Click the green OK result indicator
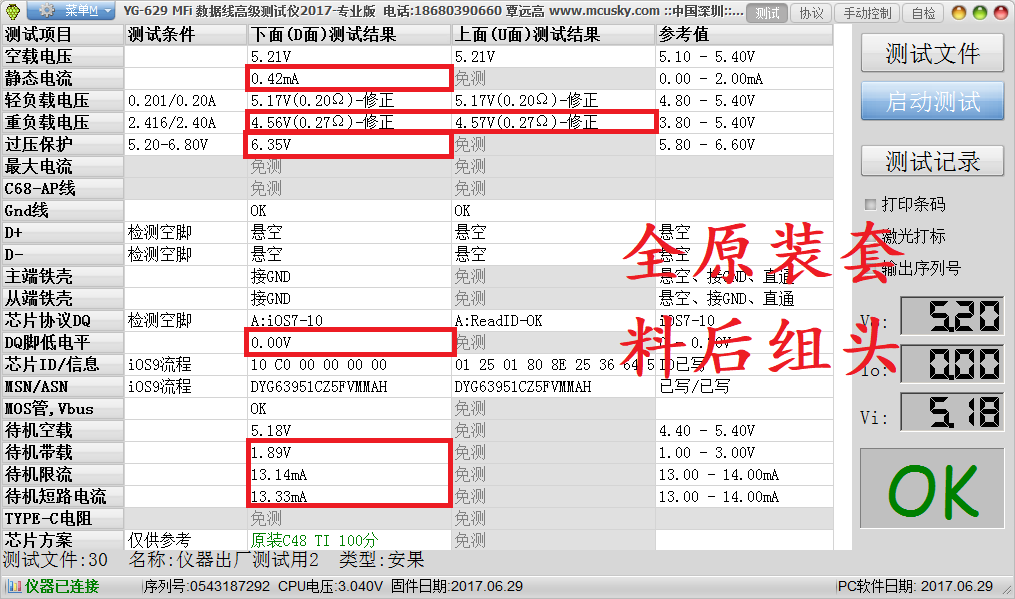Image resolution: width=1015 pixels, height=599 pixels. pos(932,492)
